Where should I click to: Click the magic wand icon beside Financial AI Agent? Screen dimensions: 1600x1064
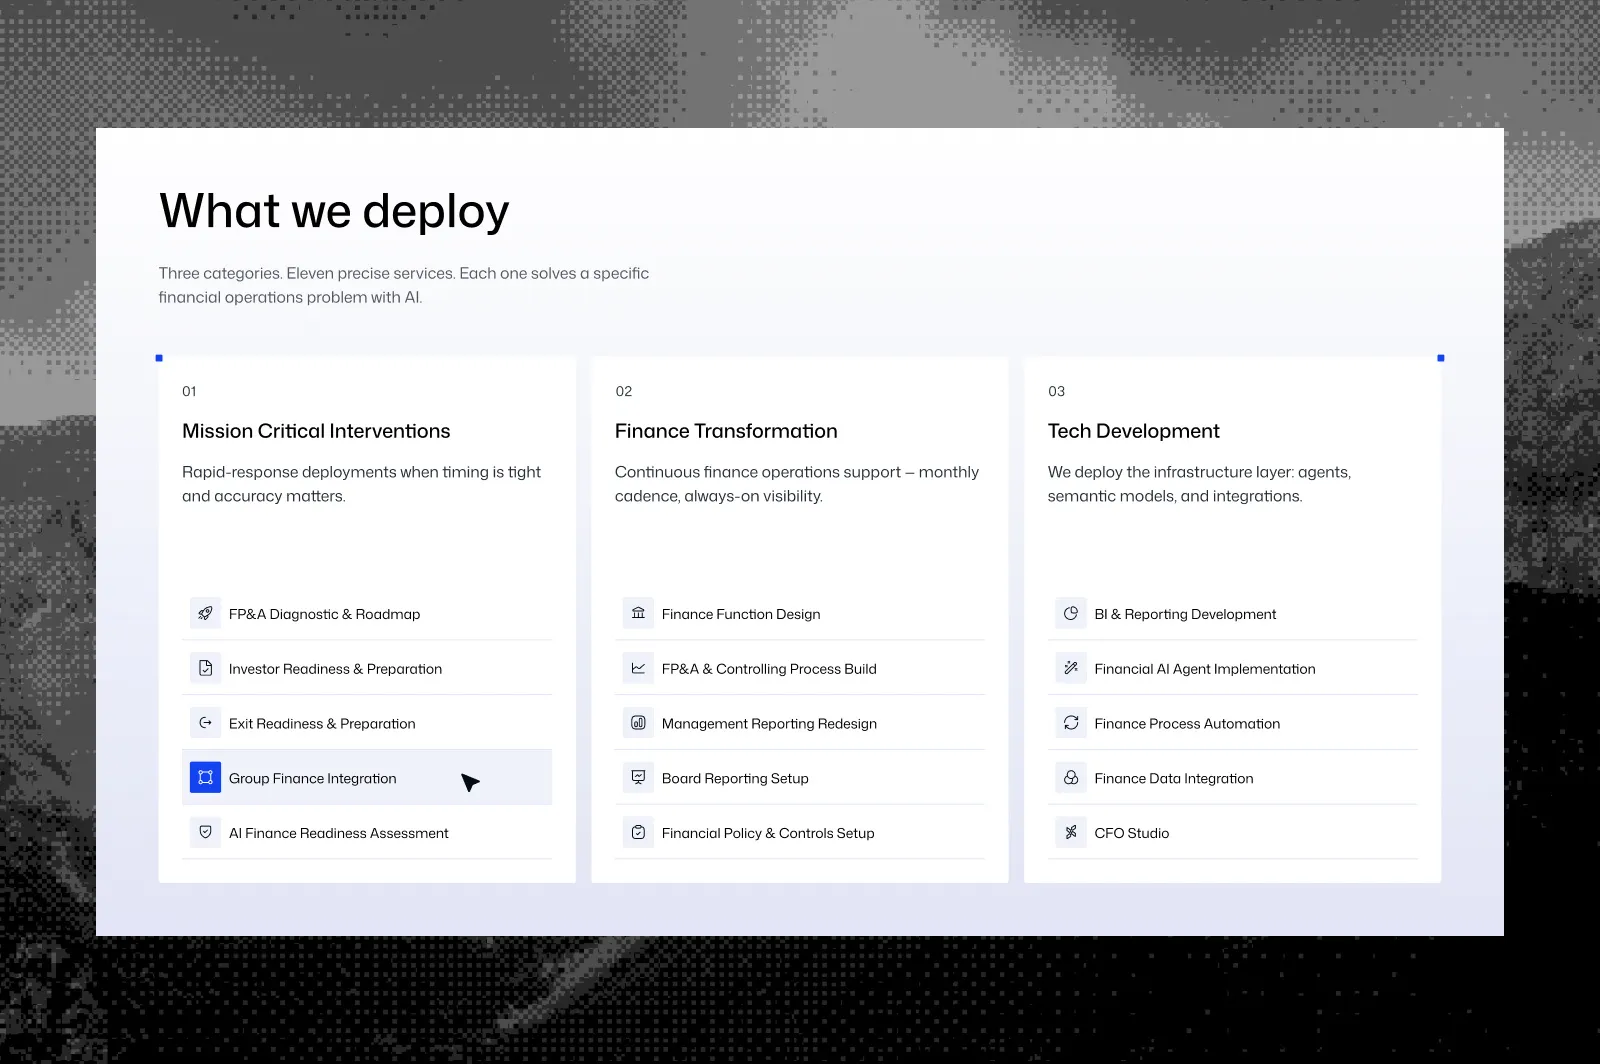1071,668
